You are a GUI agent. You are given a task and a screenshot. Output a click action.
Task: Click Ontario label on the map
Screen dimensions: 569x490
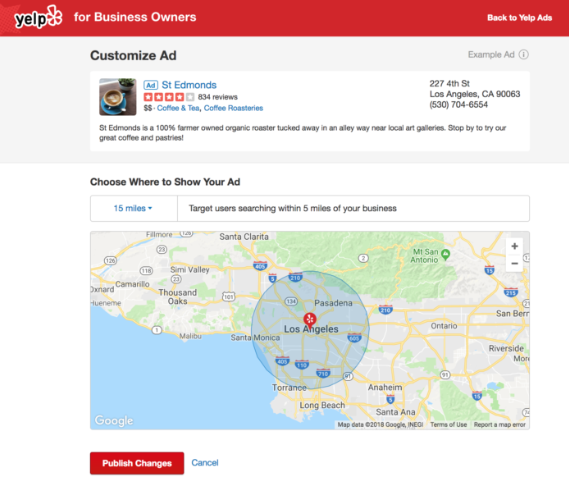(444, 326)
